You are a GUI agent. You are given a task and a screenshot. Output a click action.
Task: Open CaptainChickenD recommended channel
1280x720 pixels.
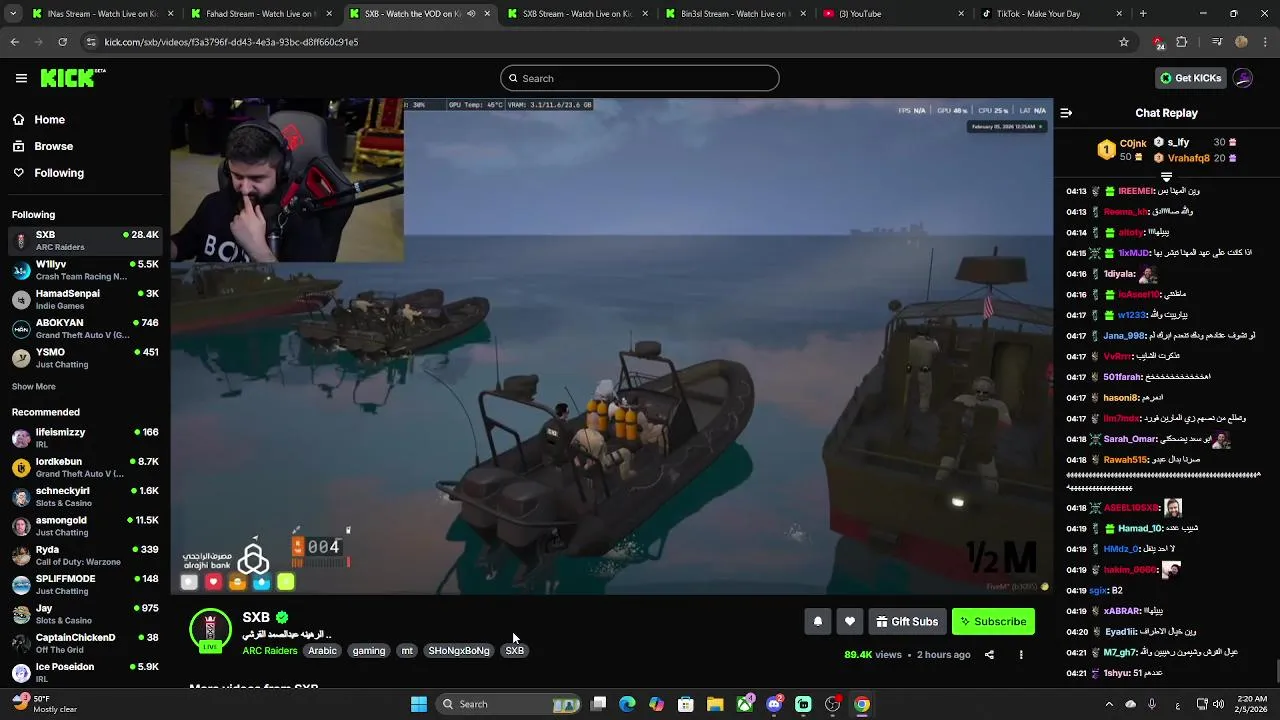tap(85, 643)
